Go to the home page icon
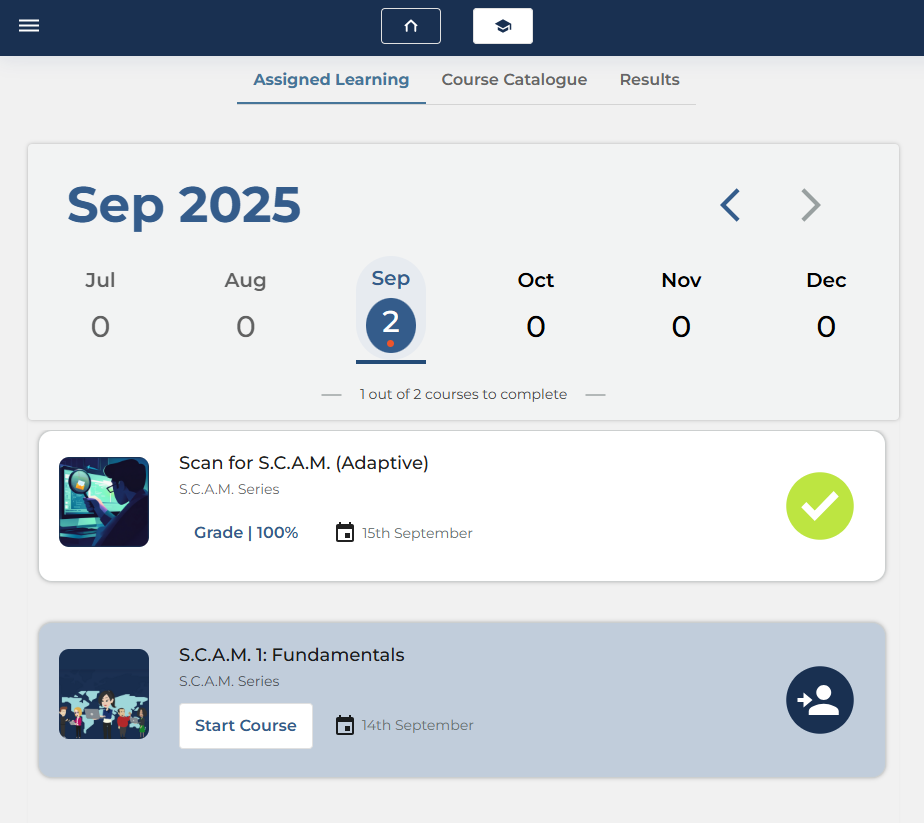 [x=410, y=26]
